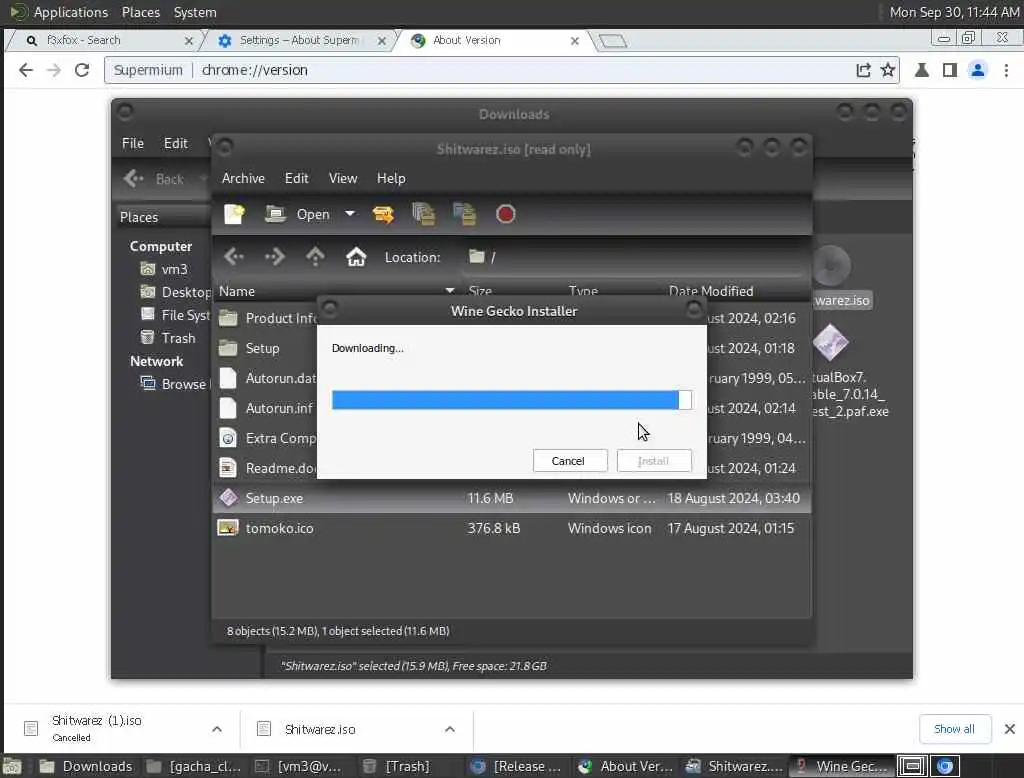1024x778 pixels.
Task: Expand Shitwarez.iso download options chevron
Action: [x=449, y=729]
